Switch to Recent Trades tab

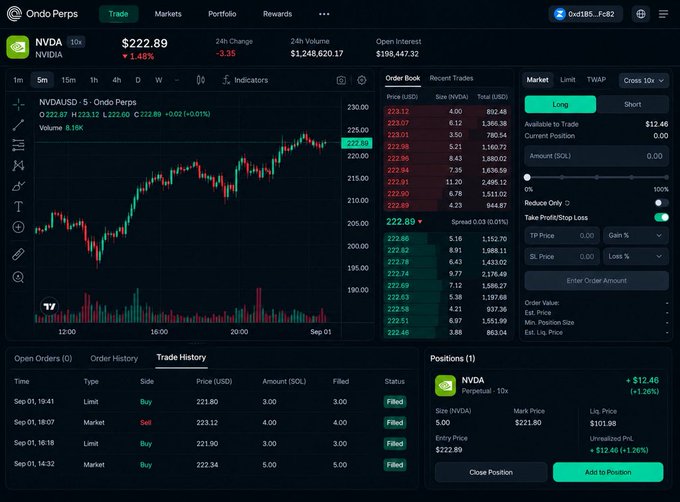(451, 78)
